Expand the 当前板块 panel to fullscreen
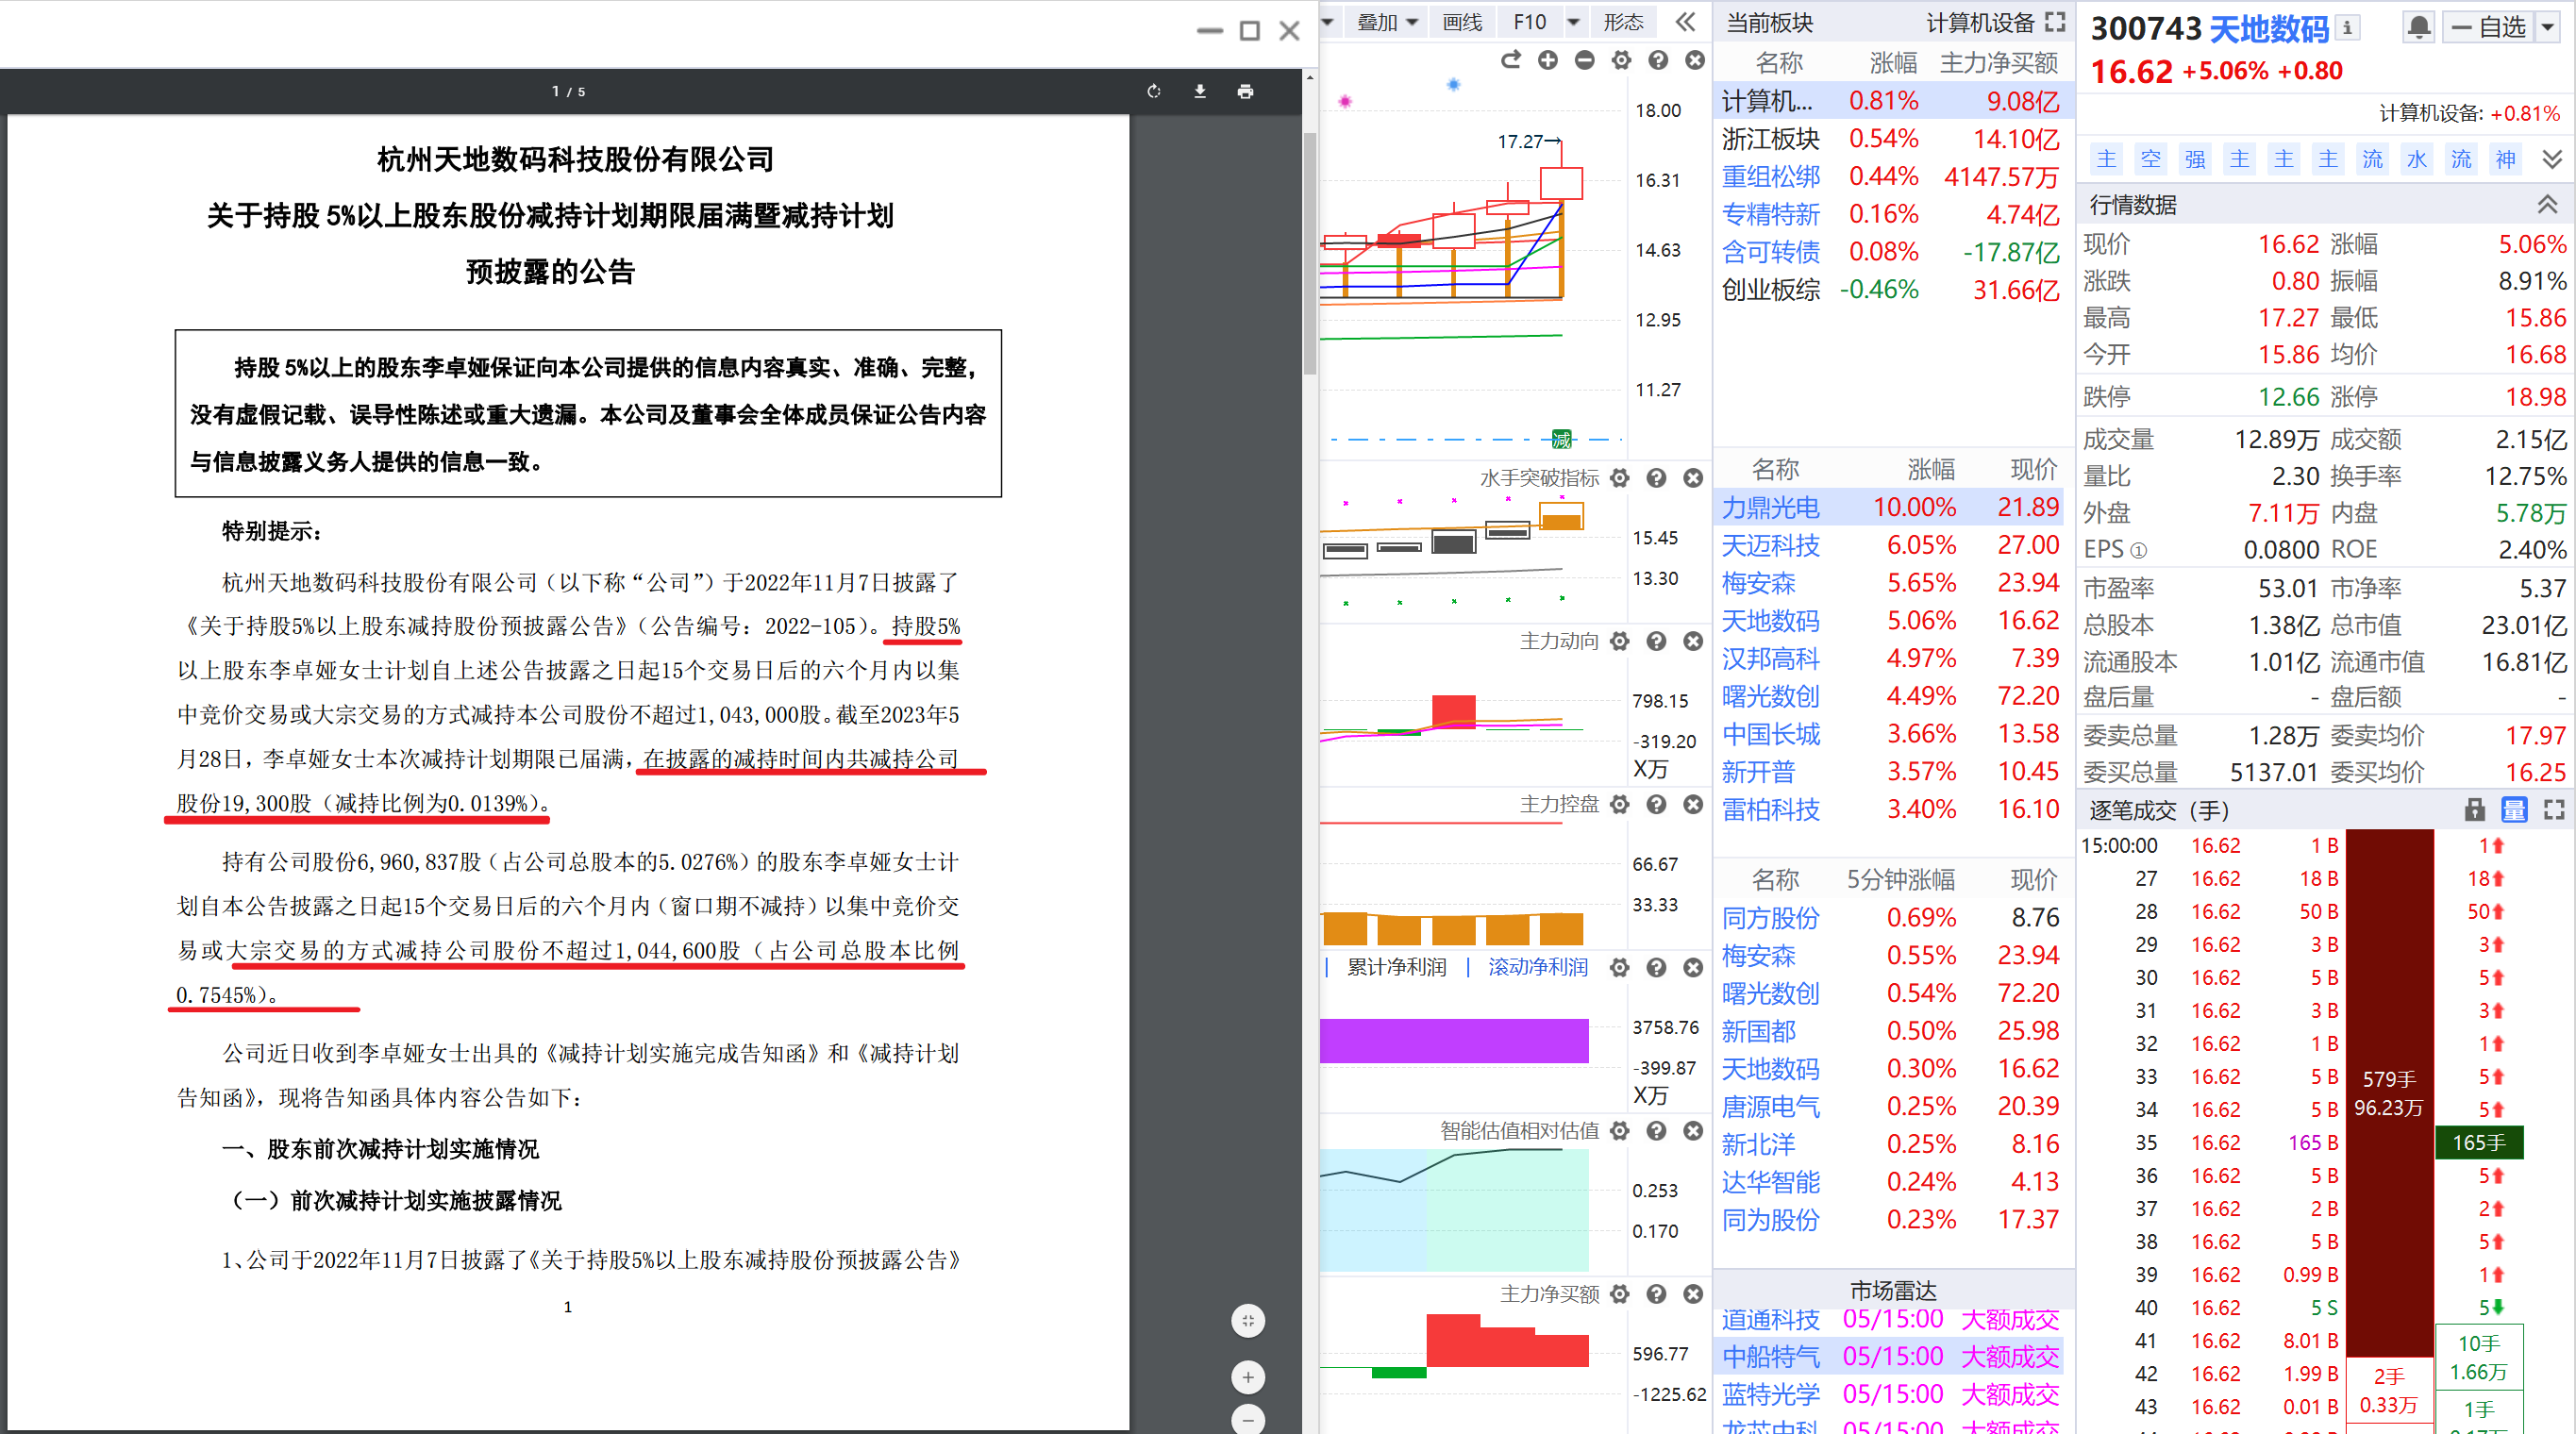 (x=2055, y=22)
